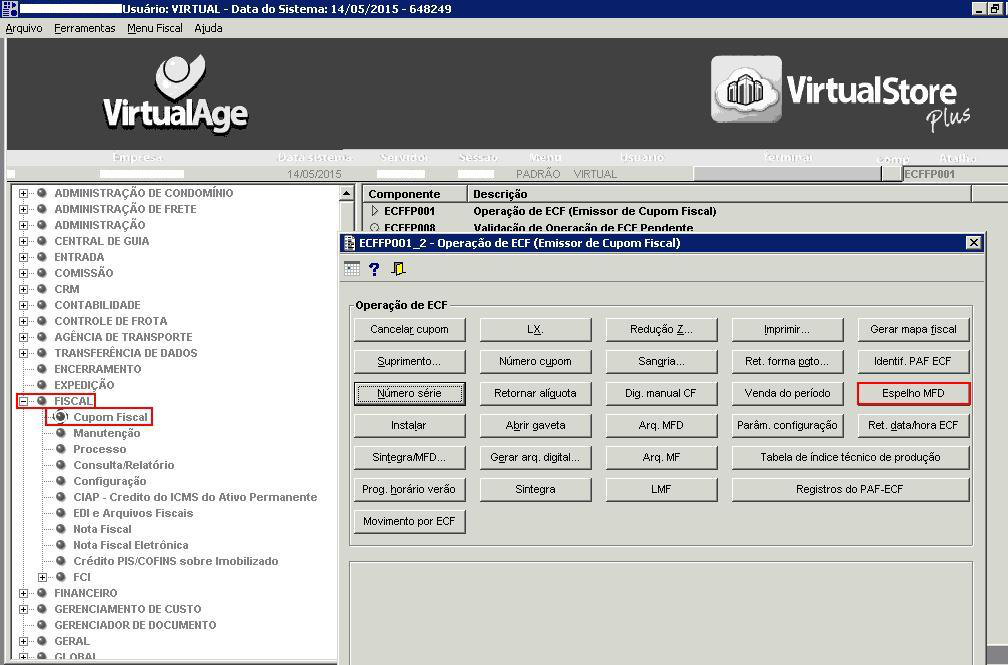This screenshot has height=665, width=1008.
Task: Click the LMF button
Action: click(662, 489)
